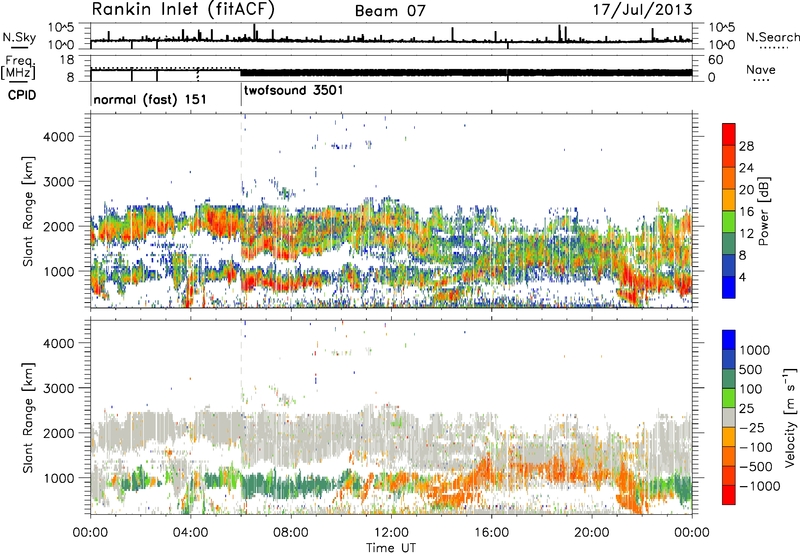
Task: Click the left '10^5' noise axis tick
Action: click(x=61, y=28)
